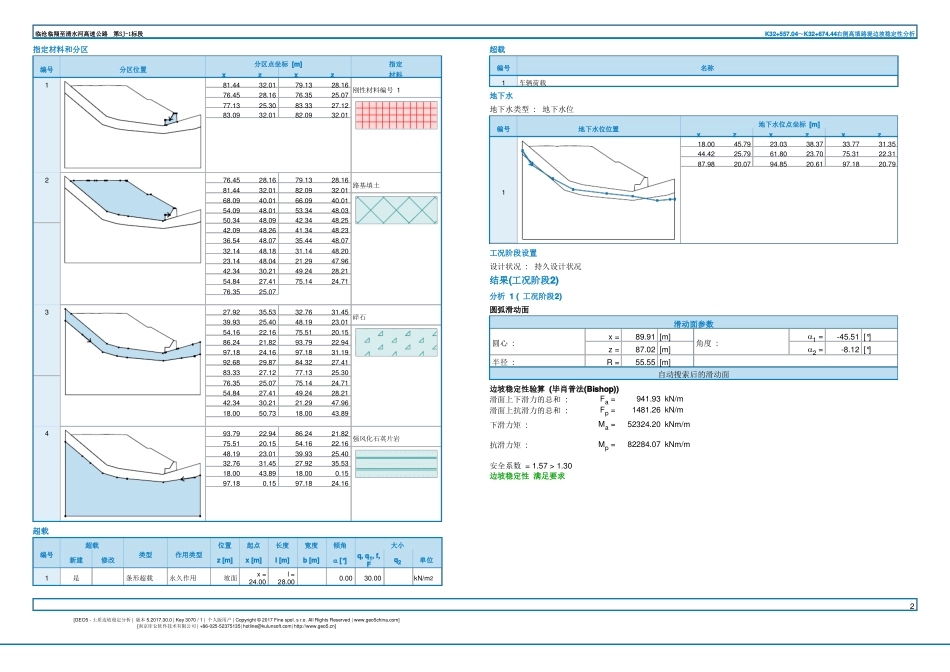Screen dimensions: 950x672
Task: Click the 分析 1 (工况阶段2) heading
Action: 526,296
